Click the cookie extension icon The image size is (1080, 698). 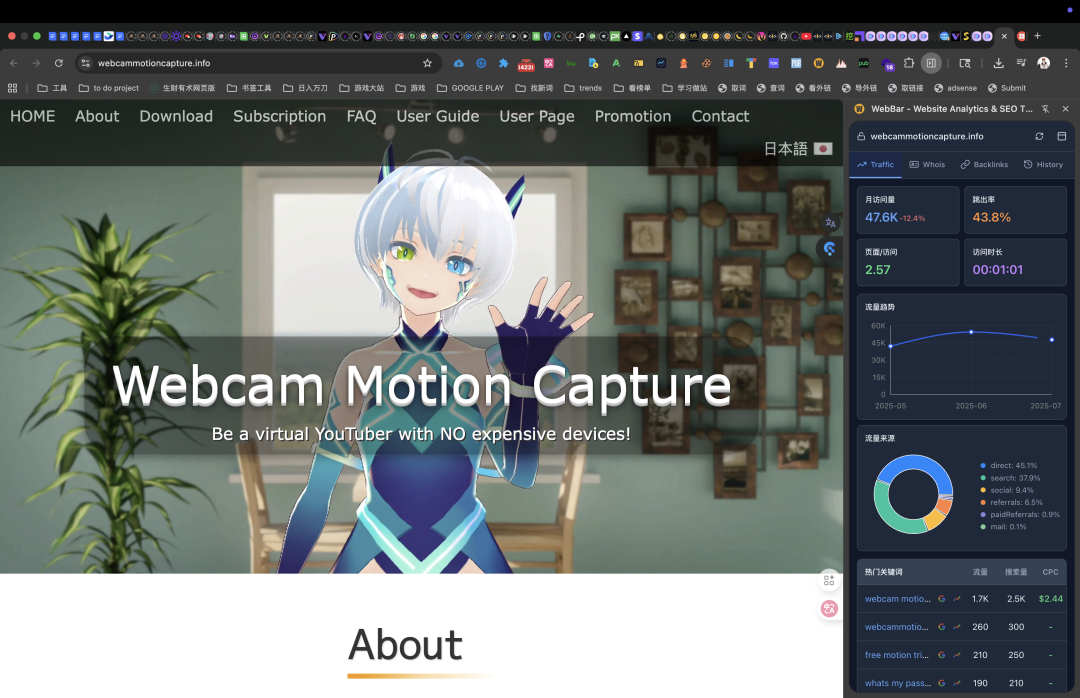pyautogui.click(x=706, y=63)
